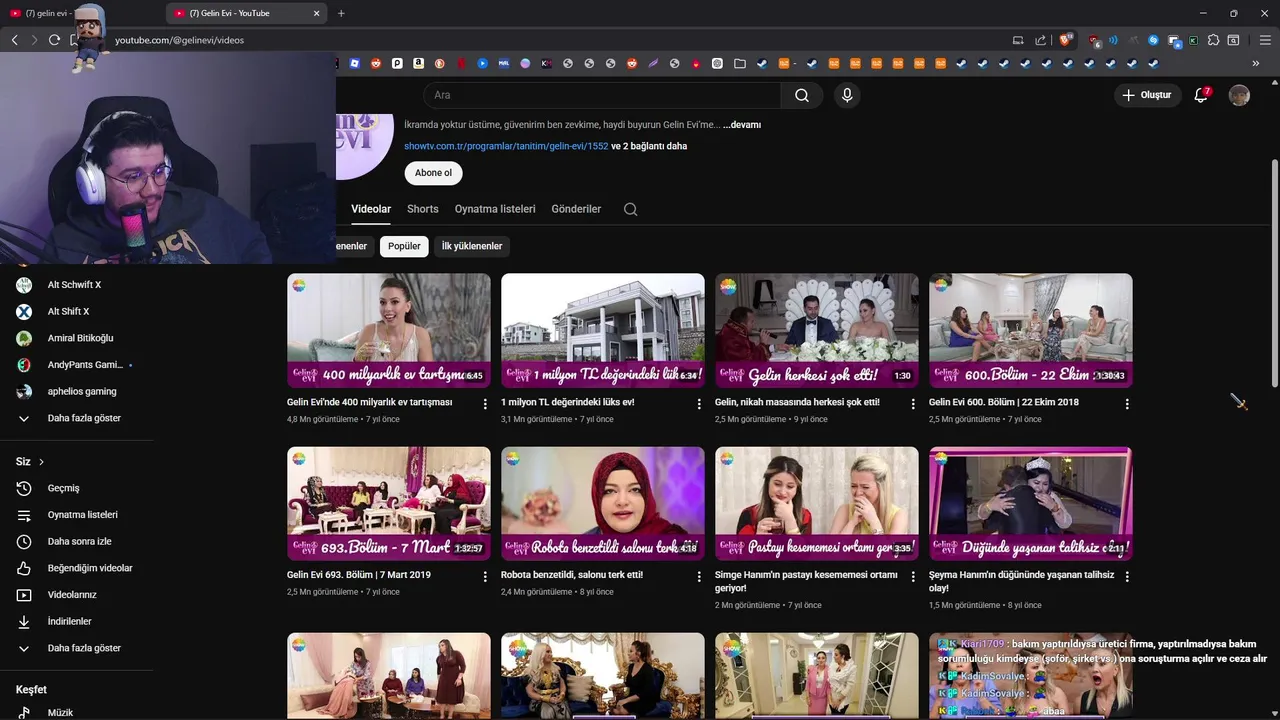Open options for 'Gelin Evi 693. Bölüm' video
This screenshot has height=720, width=1280.
485,577
